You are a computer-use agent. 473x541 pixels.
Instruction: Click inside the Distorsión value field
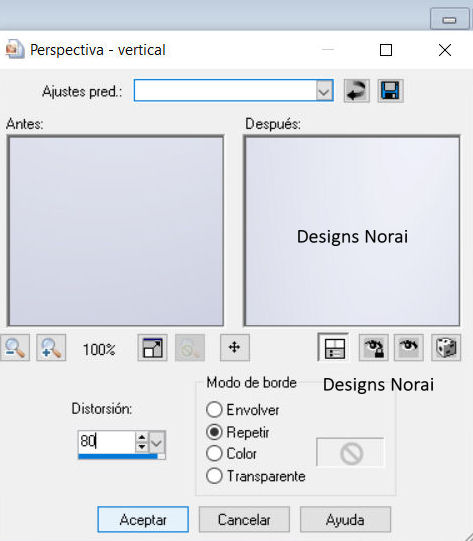(x=107, y=441)
